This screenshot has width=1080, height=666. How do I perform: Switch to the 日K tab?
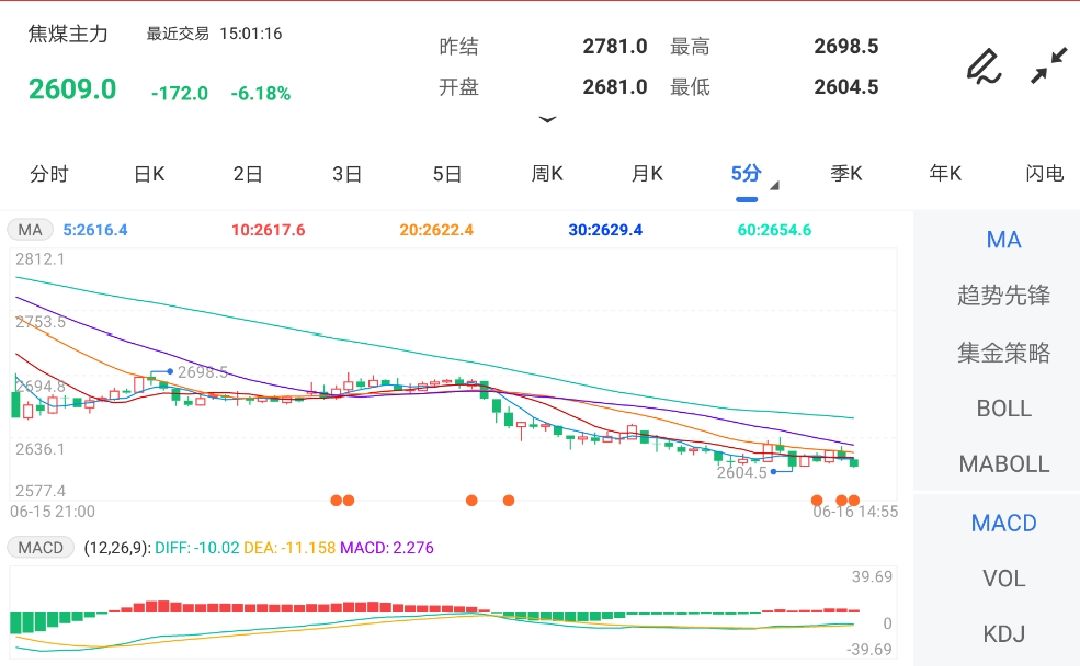pos(149,174)
